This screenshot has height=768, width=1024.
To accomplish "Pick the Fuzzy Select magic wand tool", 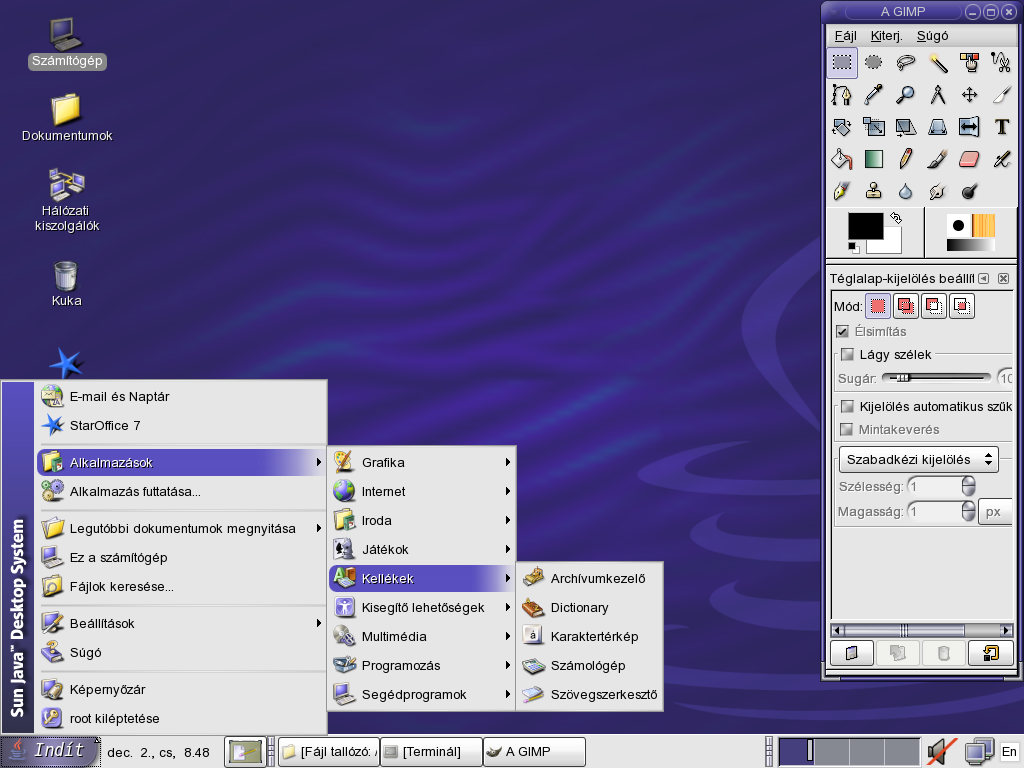I will click(x=938, y=63).
